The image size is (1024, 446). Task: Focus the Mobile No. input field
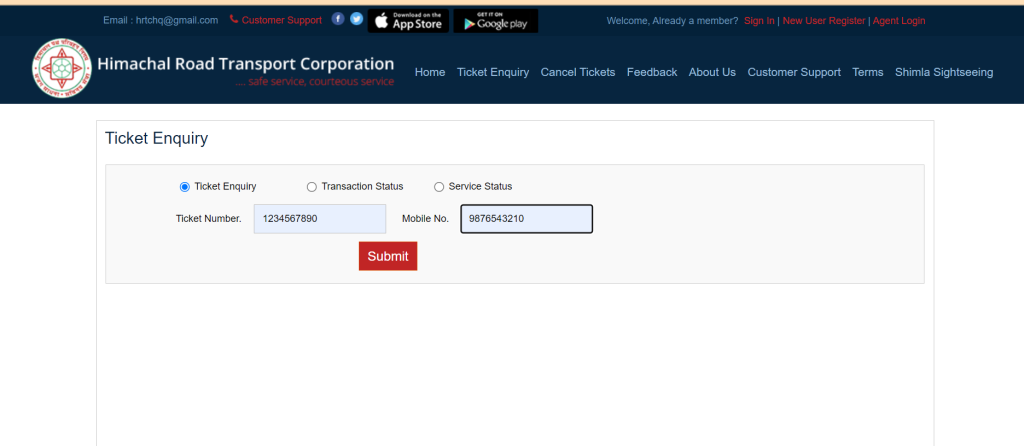coord(526,219)
